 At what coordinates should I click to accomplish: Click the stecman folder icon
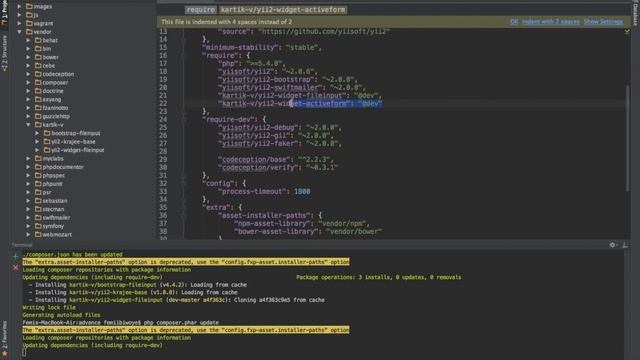38,209
